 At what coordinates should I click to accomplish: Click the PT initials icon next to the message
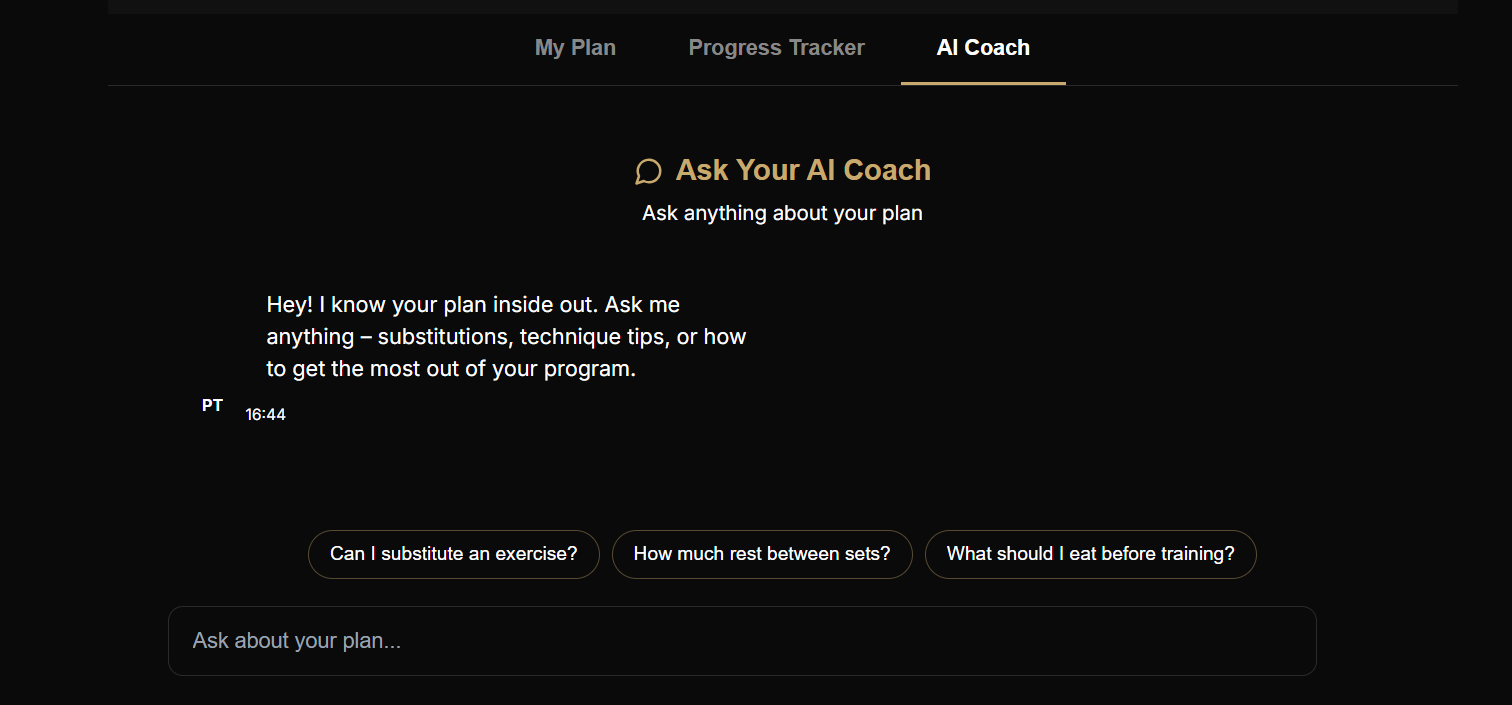(212, 405)
